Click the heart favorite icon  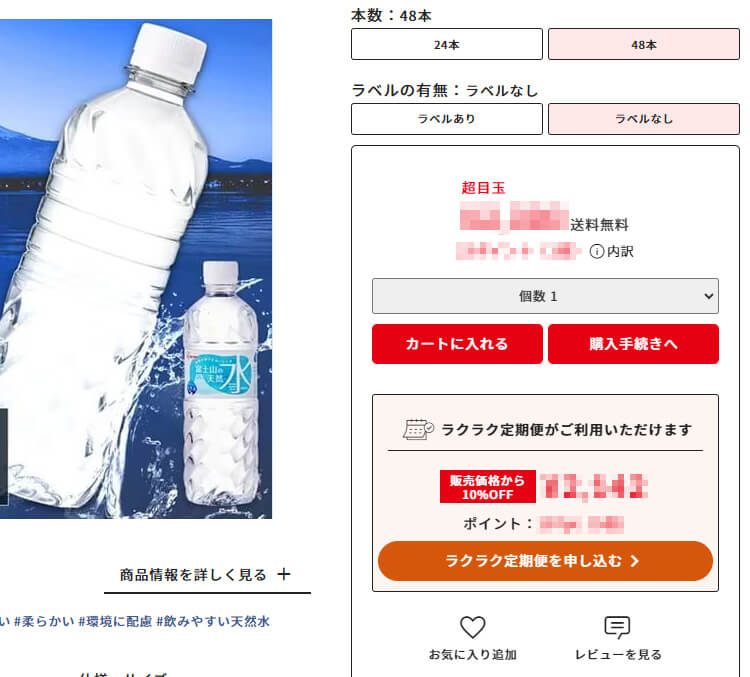coord(473,627)
